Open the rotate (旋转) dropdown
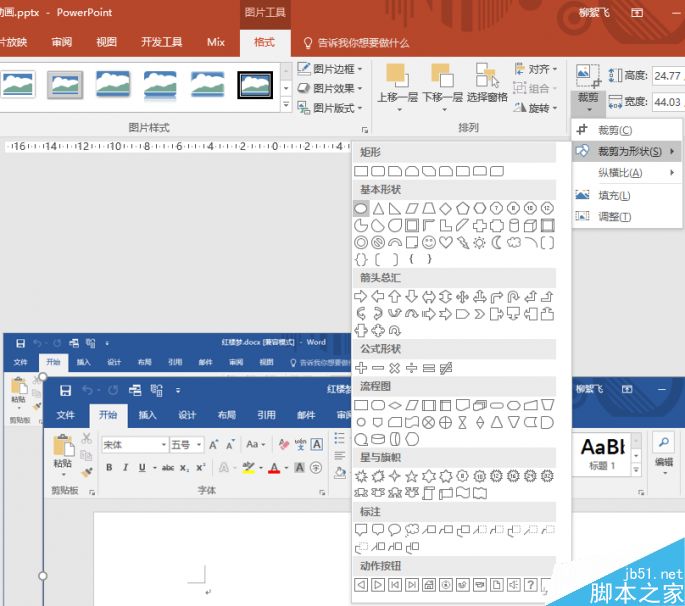 pos(537,108)
